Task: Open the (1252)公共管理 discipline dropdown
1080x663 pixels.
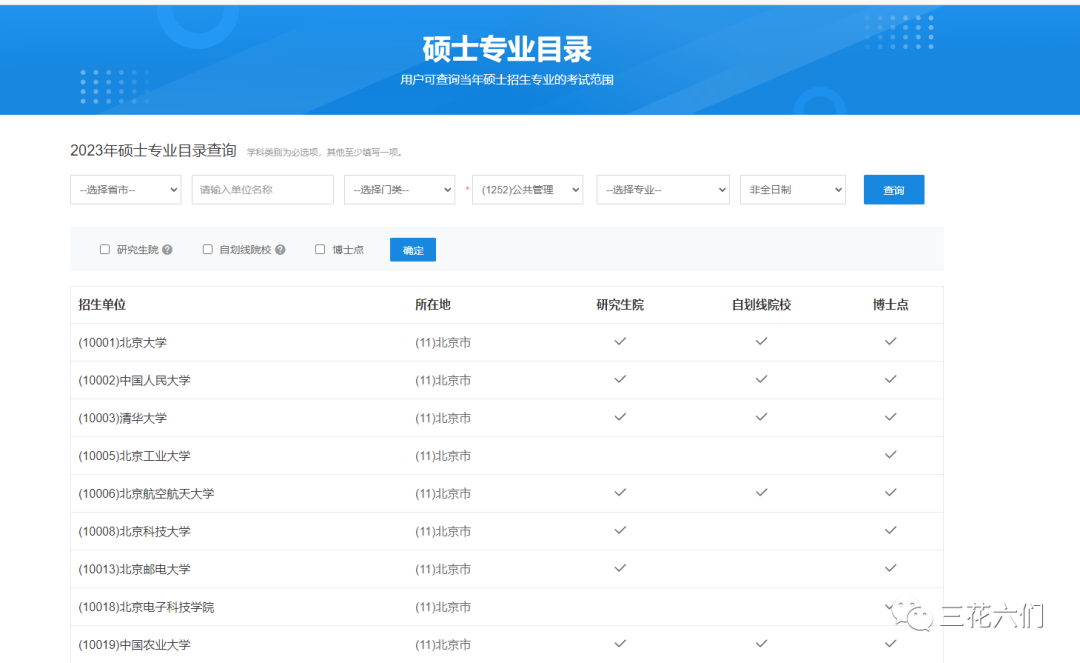Action: pos(528,189)
